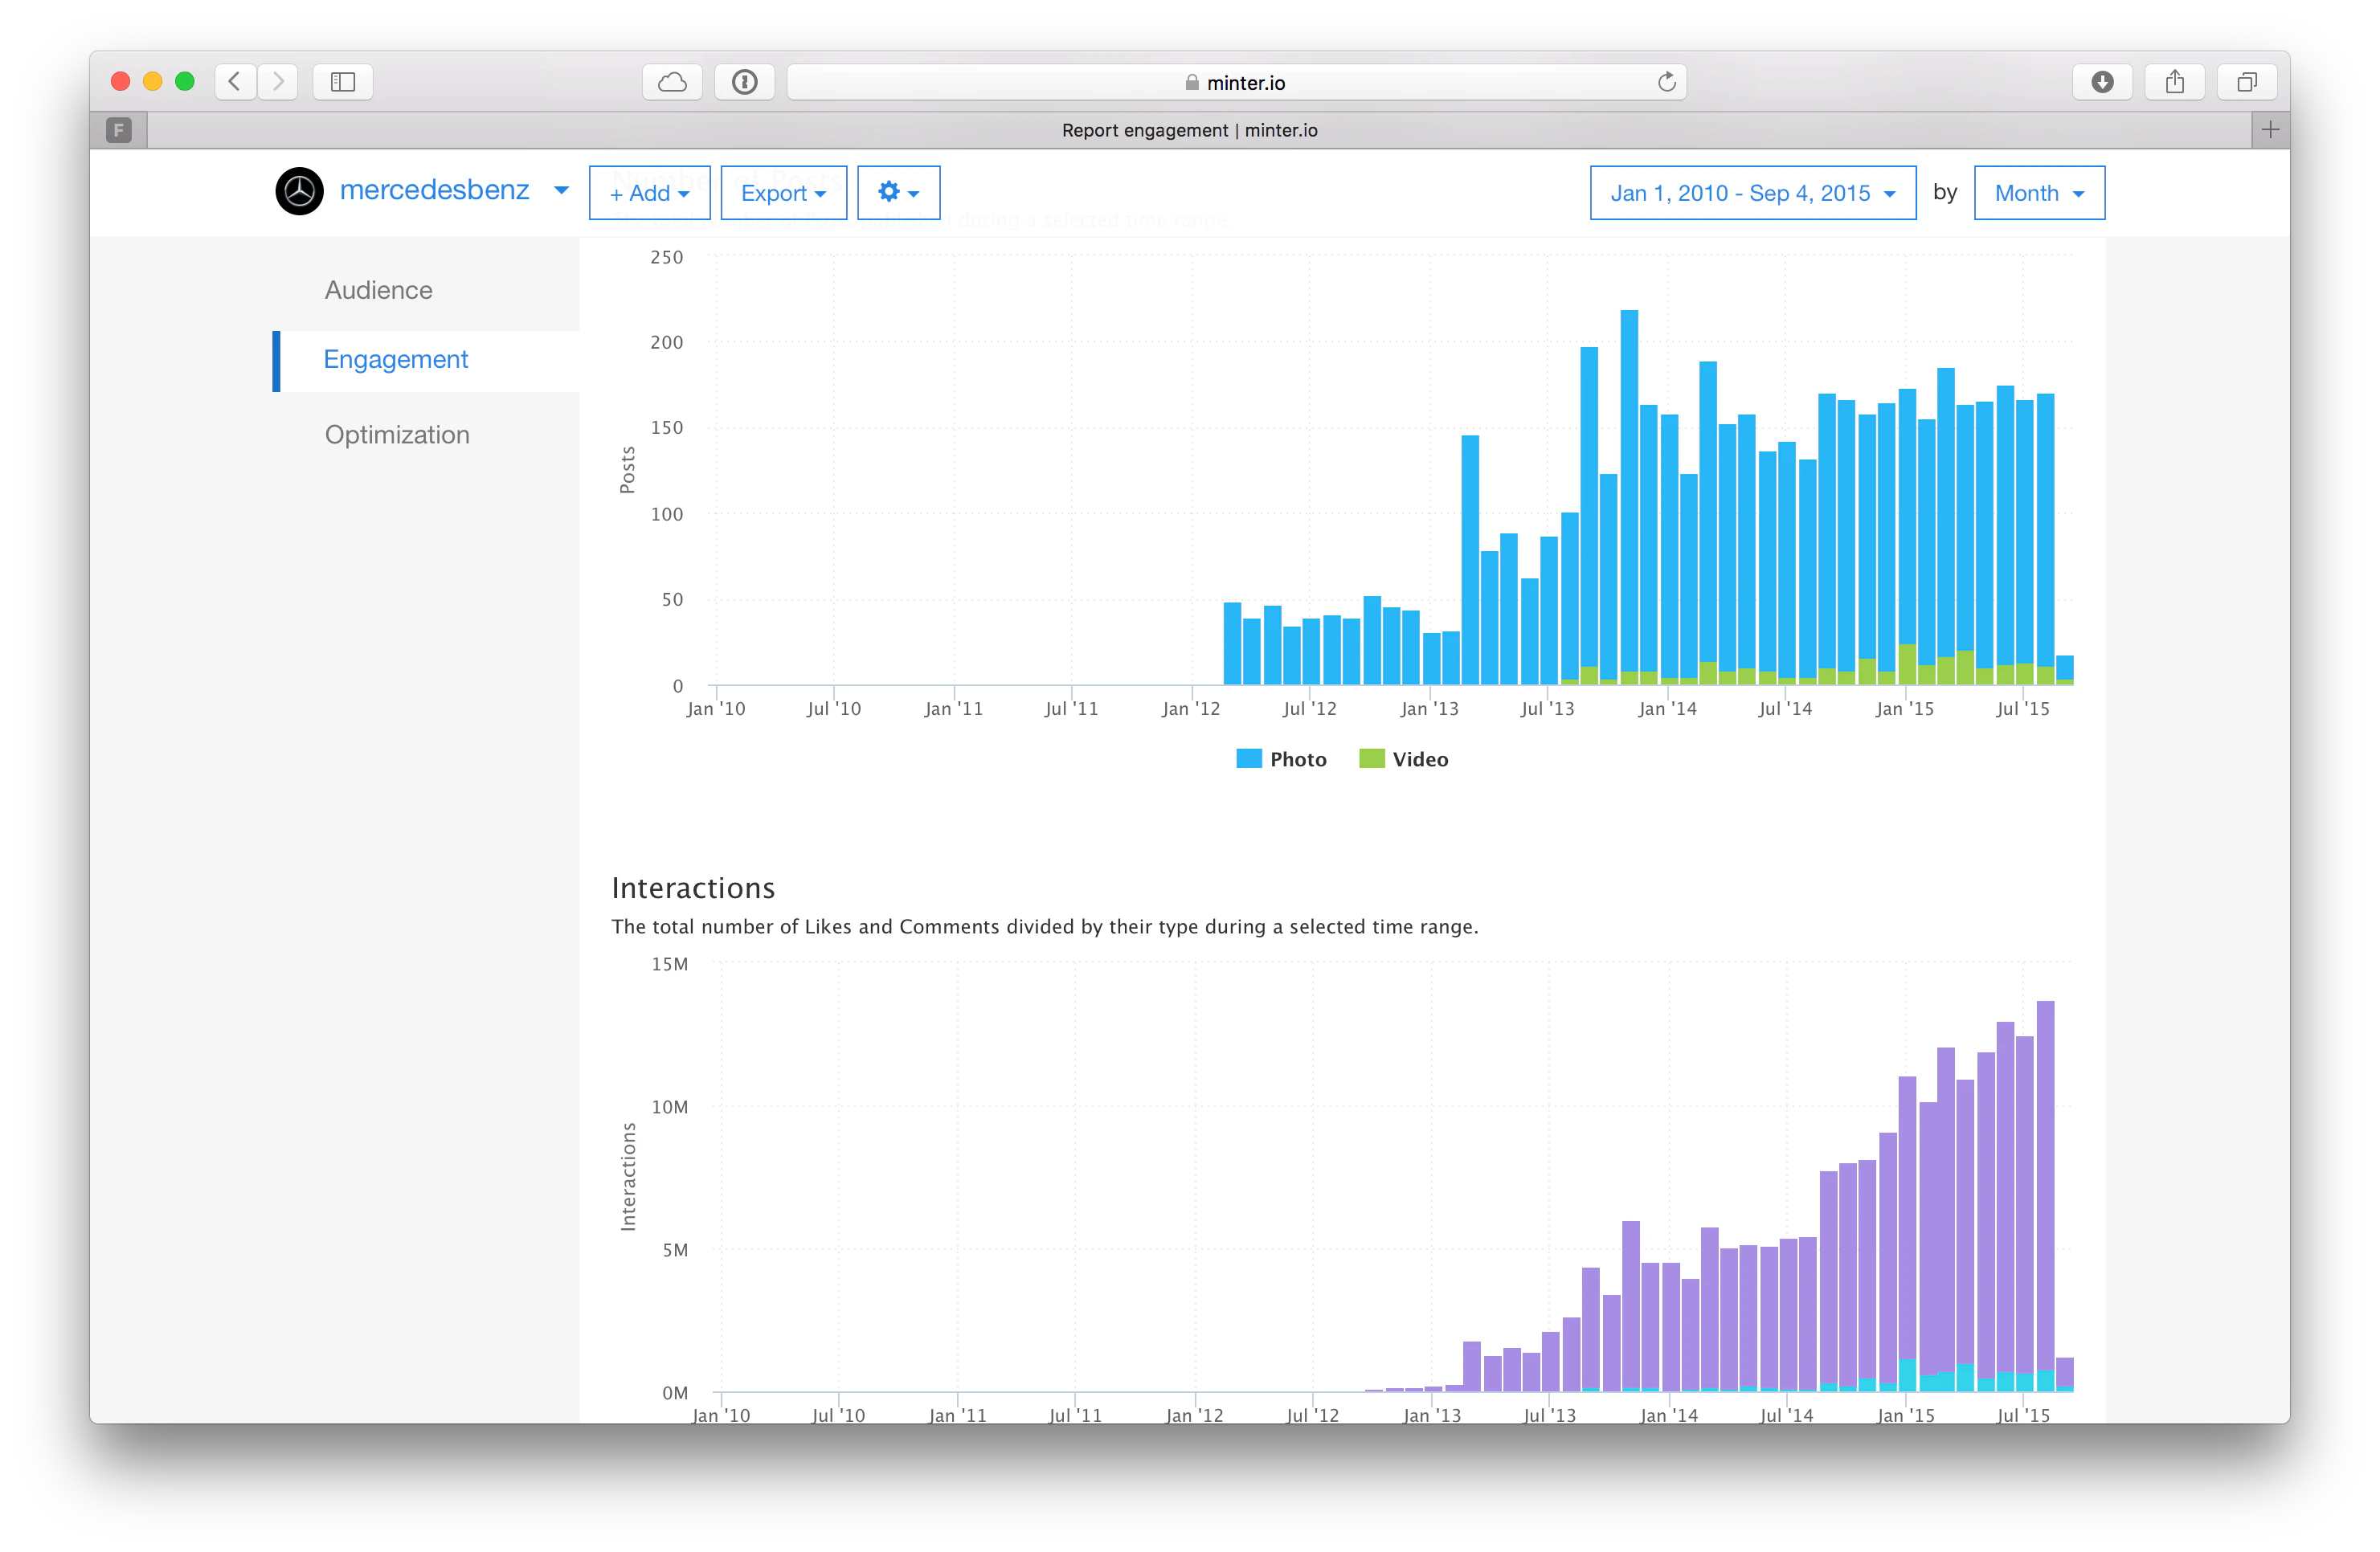Open the date range Jan 1, 2010 dropdown

click(x=1752, y=193)
